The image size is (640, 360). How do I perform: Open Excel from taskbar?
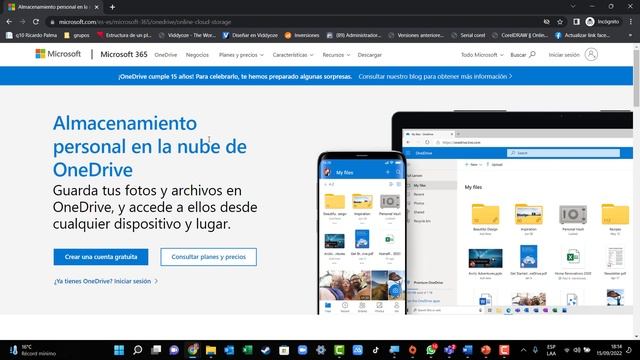[247, 350]
